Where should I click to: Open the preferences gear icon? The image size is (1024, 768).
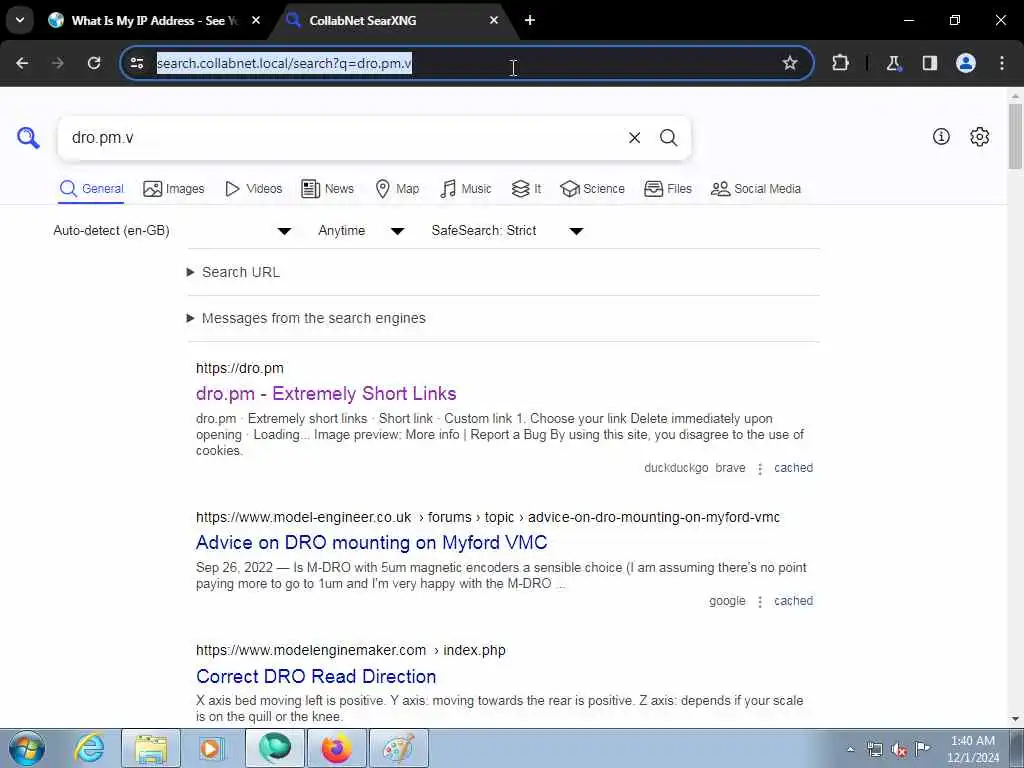click(979, 136)
